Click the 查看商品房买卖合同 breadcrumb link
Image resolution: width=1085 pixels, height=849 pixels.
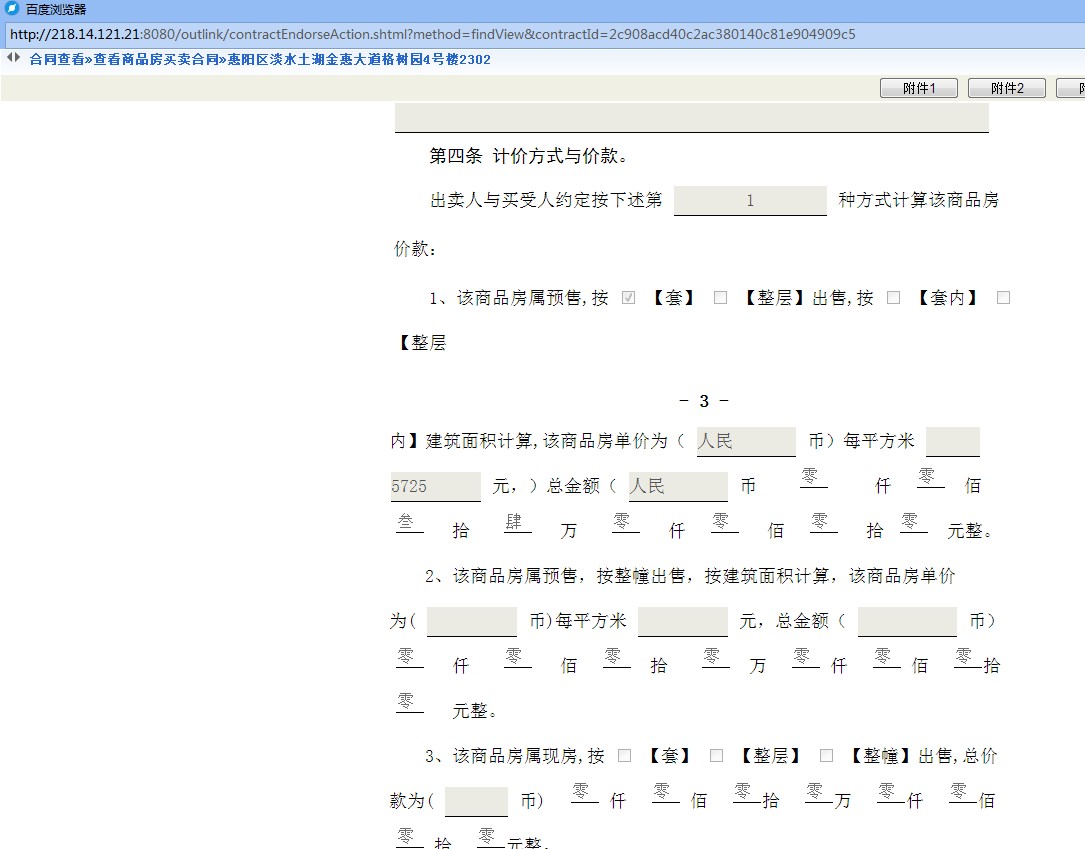click(155, 60)
